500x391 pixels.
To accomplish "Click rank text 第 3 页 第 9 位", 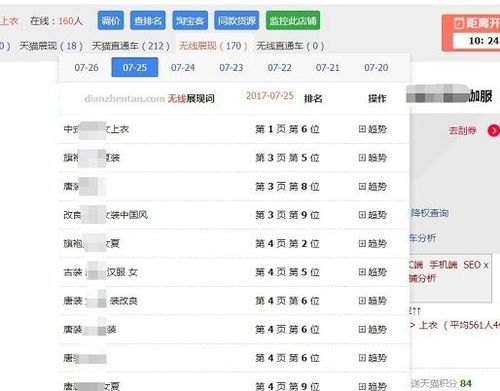I will [x=287, y=215].
